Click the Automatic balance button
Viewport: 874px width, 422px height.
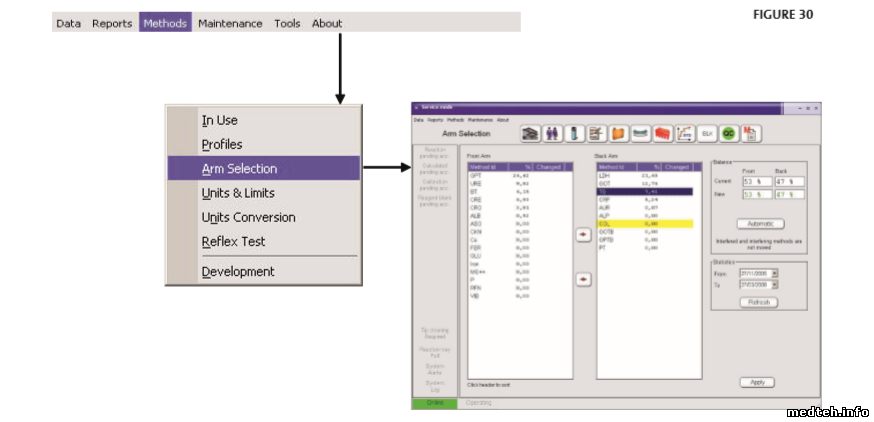click(x=760, y=224)
